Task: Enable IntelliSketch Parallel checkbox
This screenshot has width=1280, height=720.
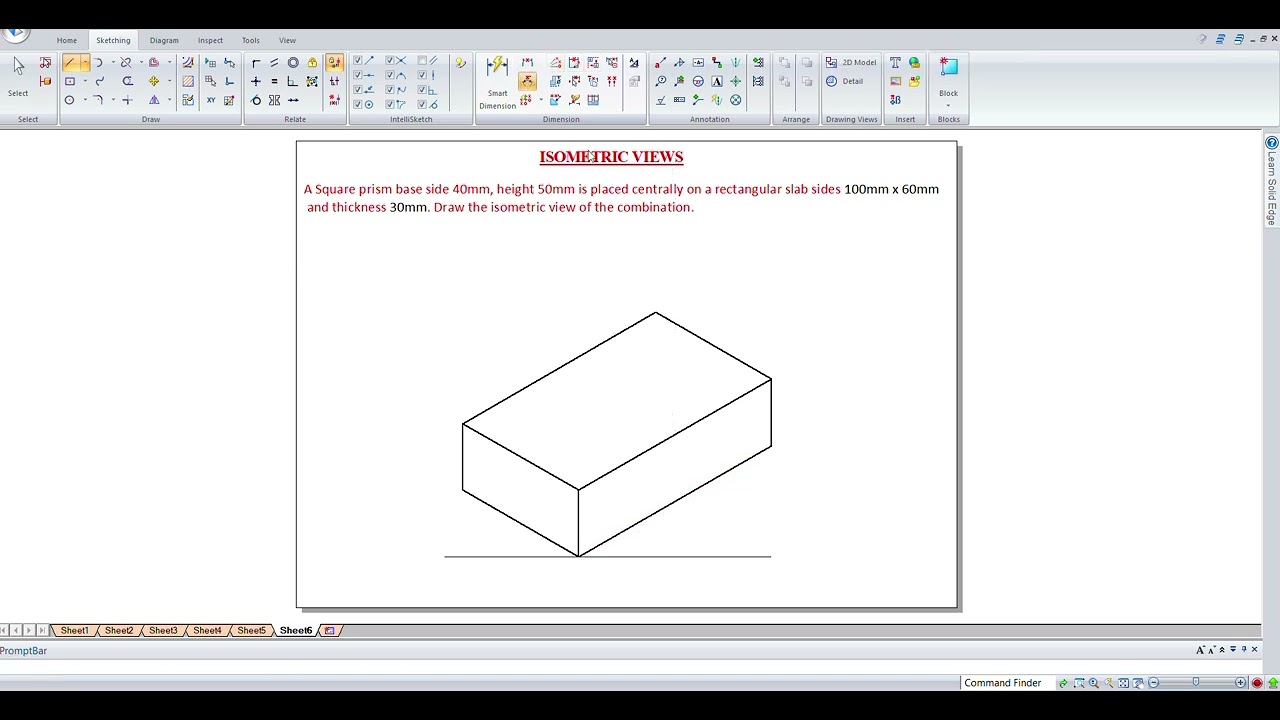Action: pos(422,61)
